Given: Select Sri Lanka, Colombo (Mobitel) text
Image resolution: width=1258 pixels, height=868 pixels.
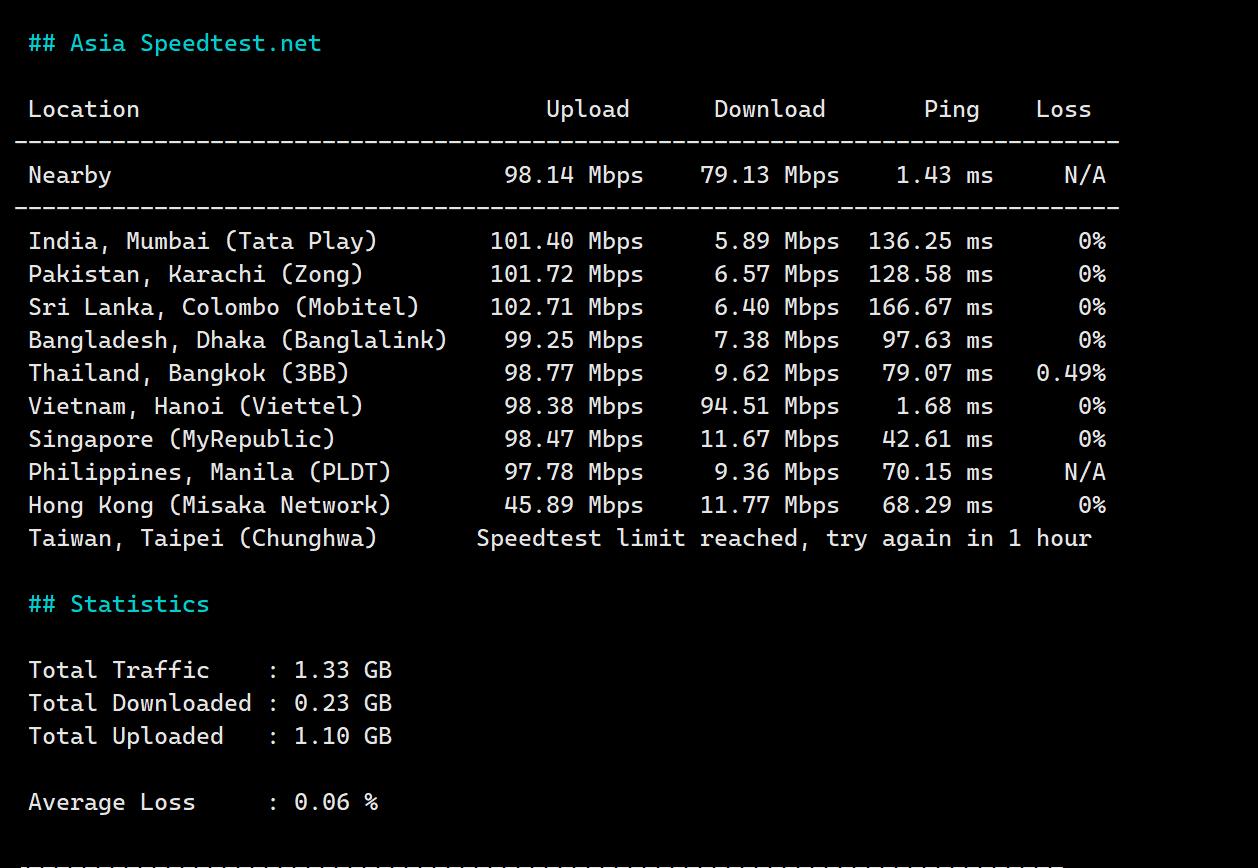Looking at the screenshot, I should click(224, 307).
